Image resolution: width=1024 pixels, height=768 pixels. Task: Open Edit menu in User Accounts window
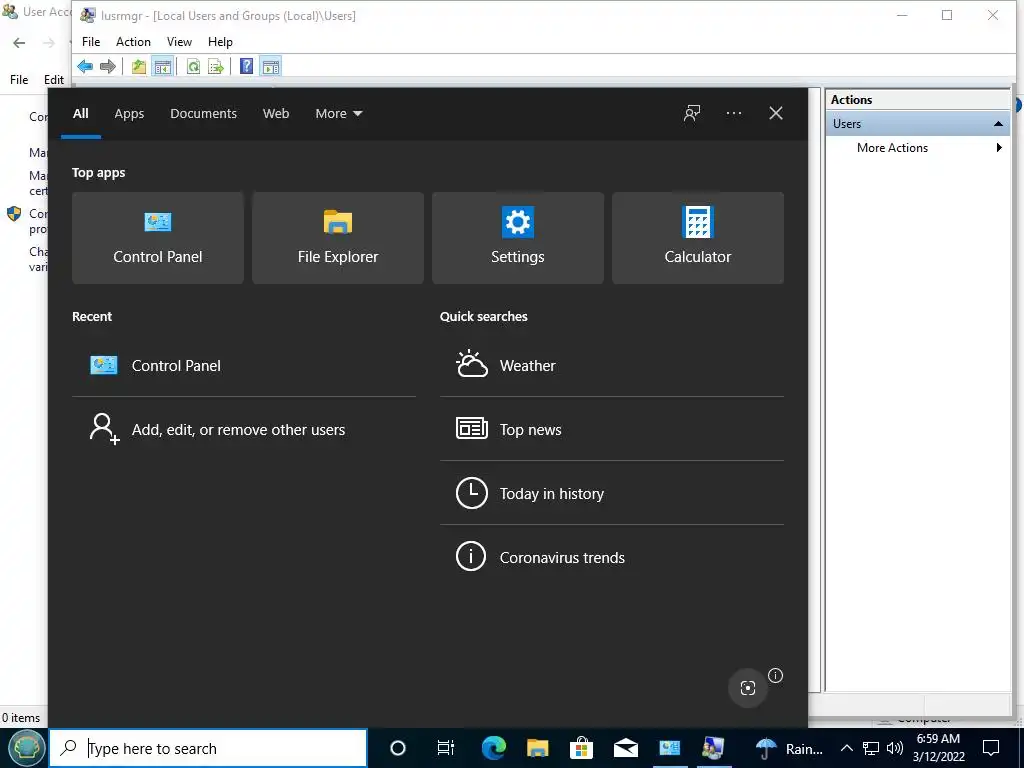54,80
